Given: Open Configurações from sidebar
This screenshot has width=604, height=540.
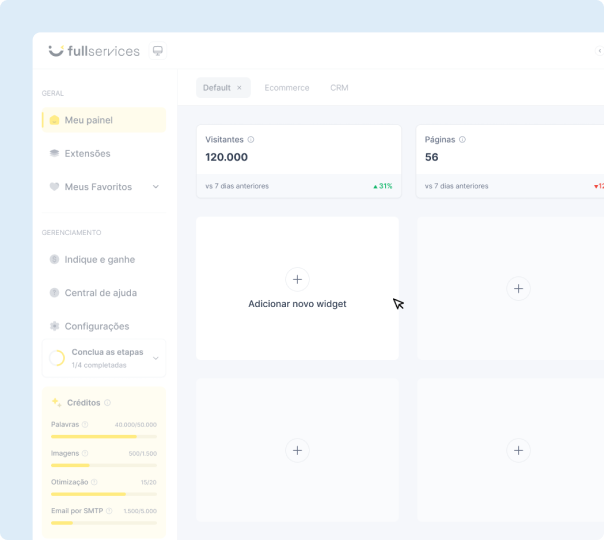Looking at the screenshot, I should click(96, 326).
